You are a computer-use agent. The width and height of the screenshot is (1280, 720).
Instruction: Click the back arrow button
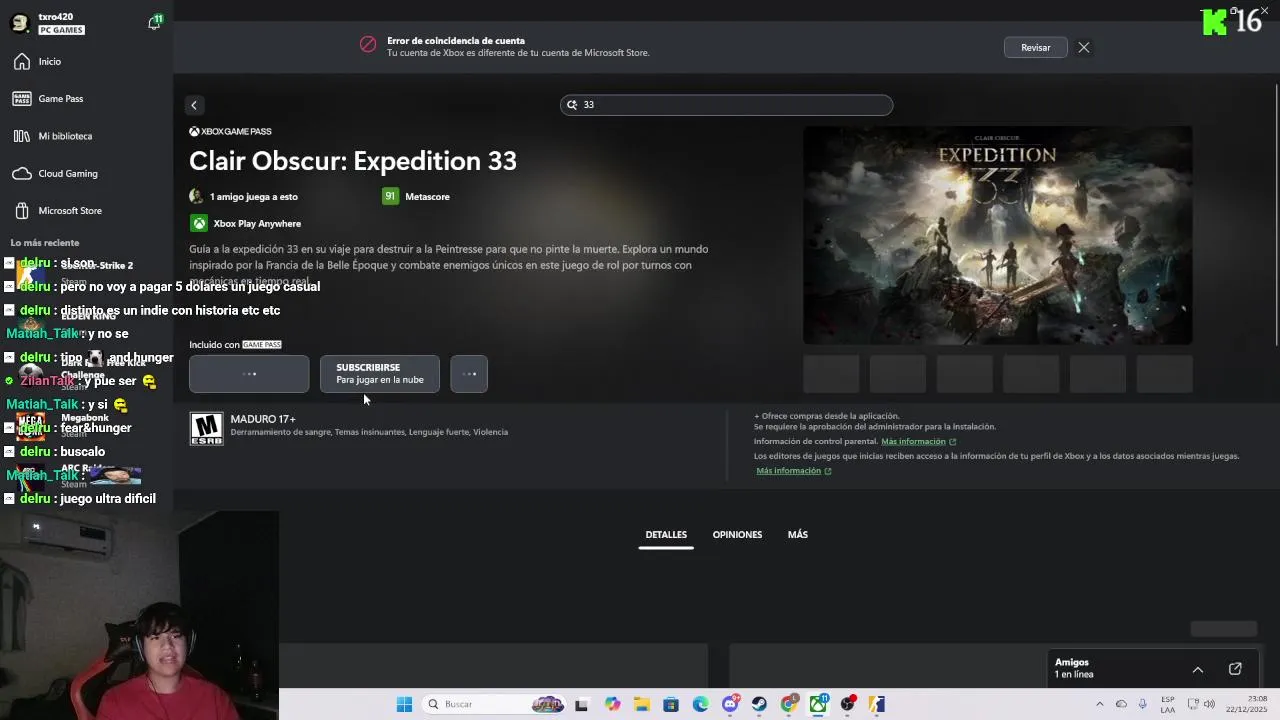coord(194,105)
